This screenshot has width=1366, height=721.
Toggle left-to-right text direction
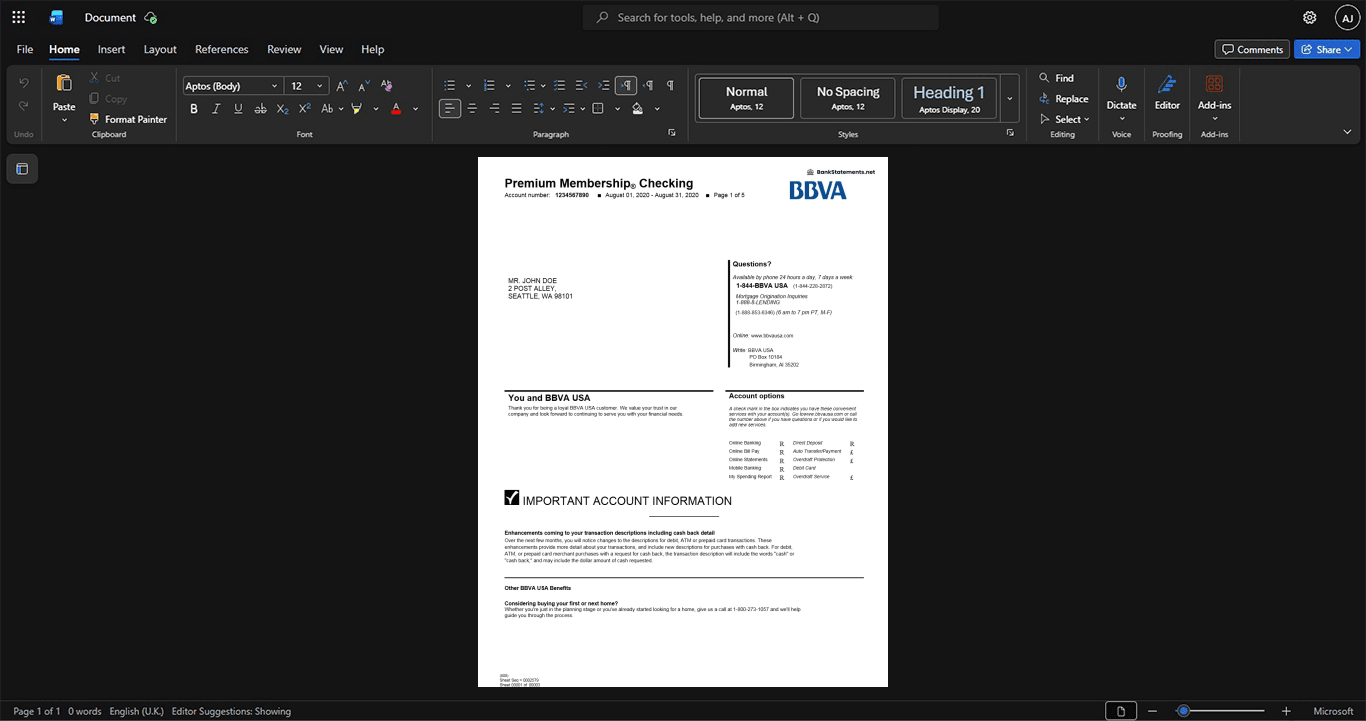pos(626,86)
